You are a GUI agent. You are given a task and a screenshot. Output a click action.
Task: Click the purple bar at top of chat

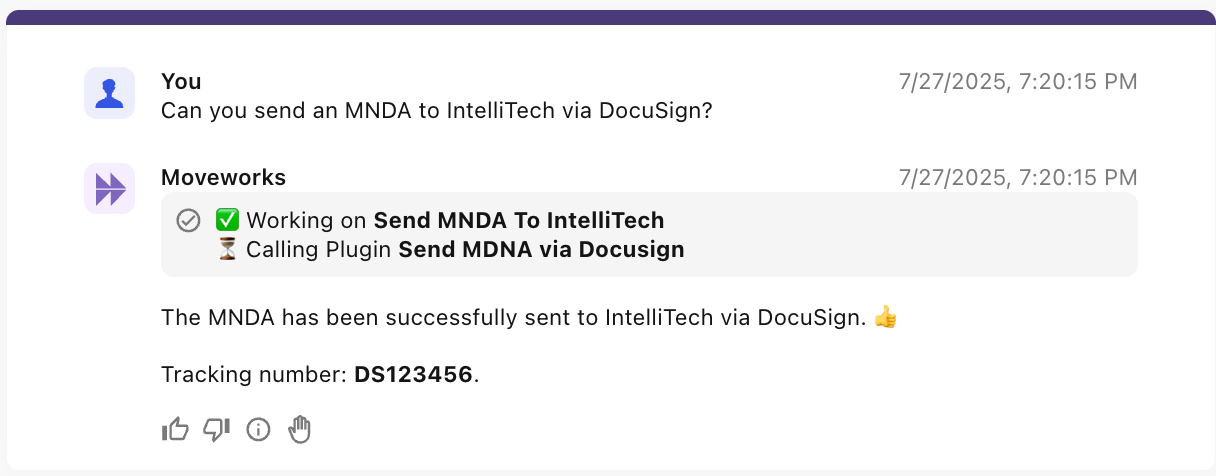click(608, 17)
